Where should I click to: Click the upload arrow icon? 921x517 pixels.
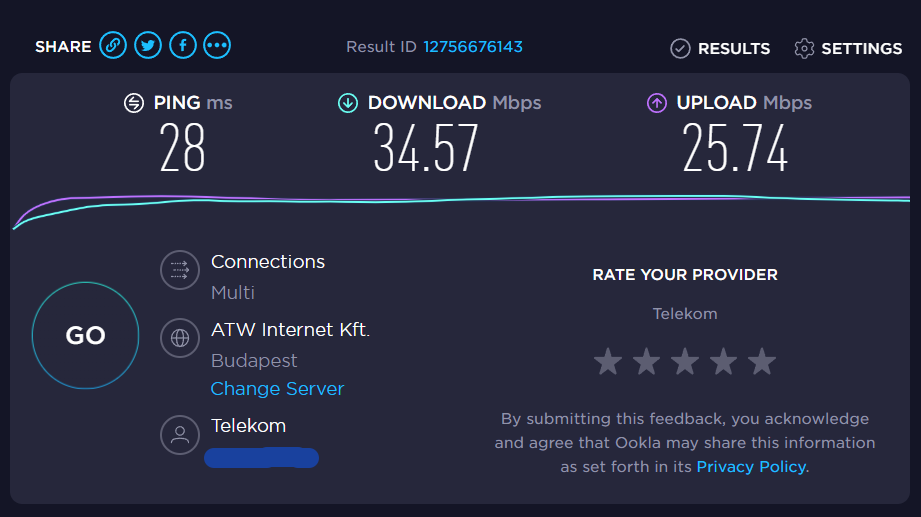[657, 102]
